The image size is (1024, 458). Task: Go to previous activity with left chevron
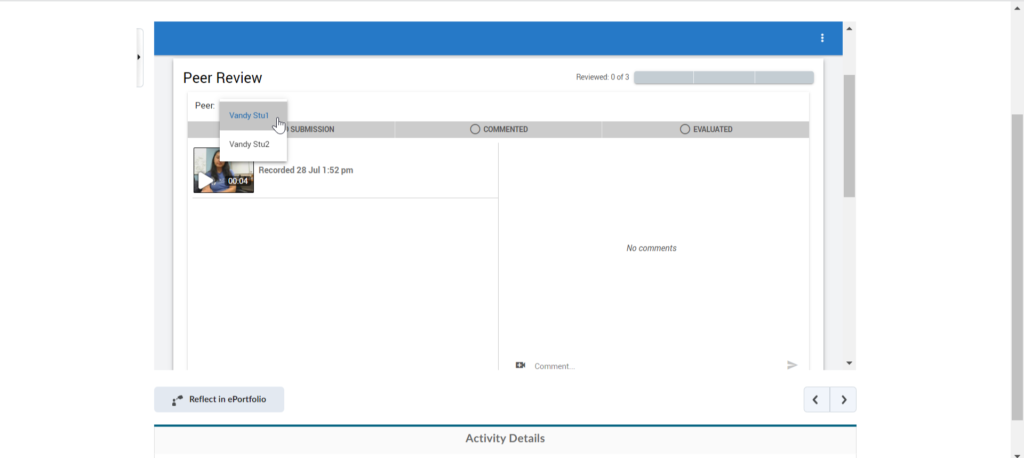(816, 400)
